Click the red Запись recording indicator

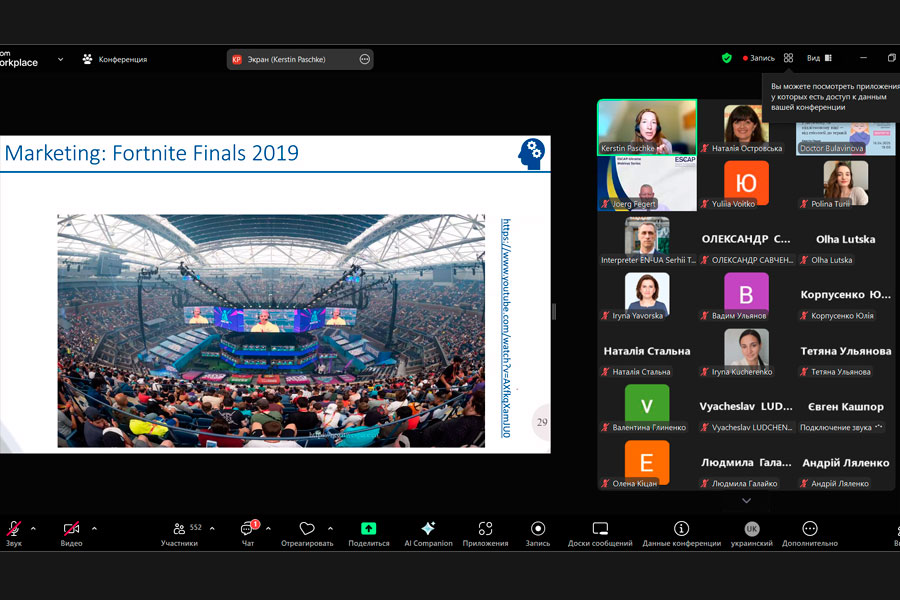point(759,58)
